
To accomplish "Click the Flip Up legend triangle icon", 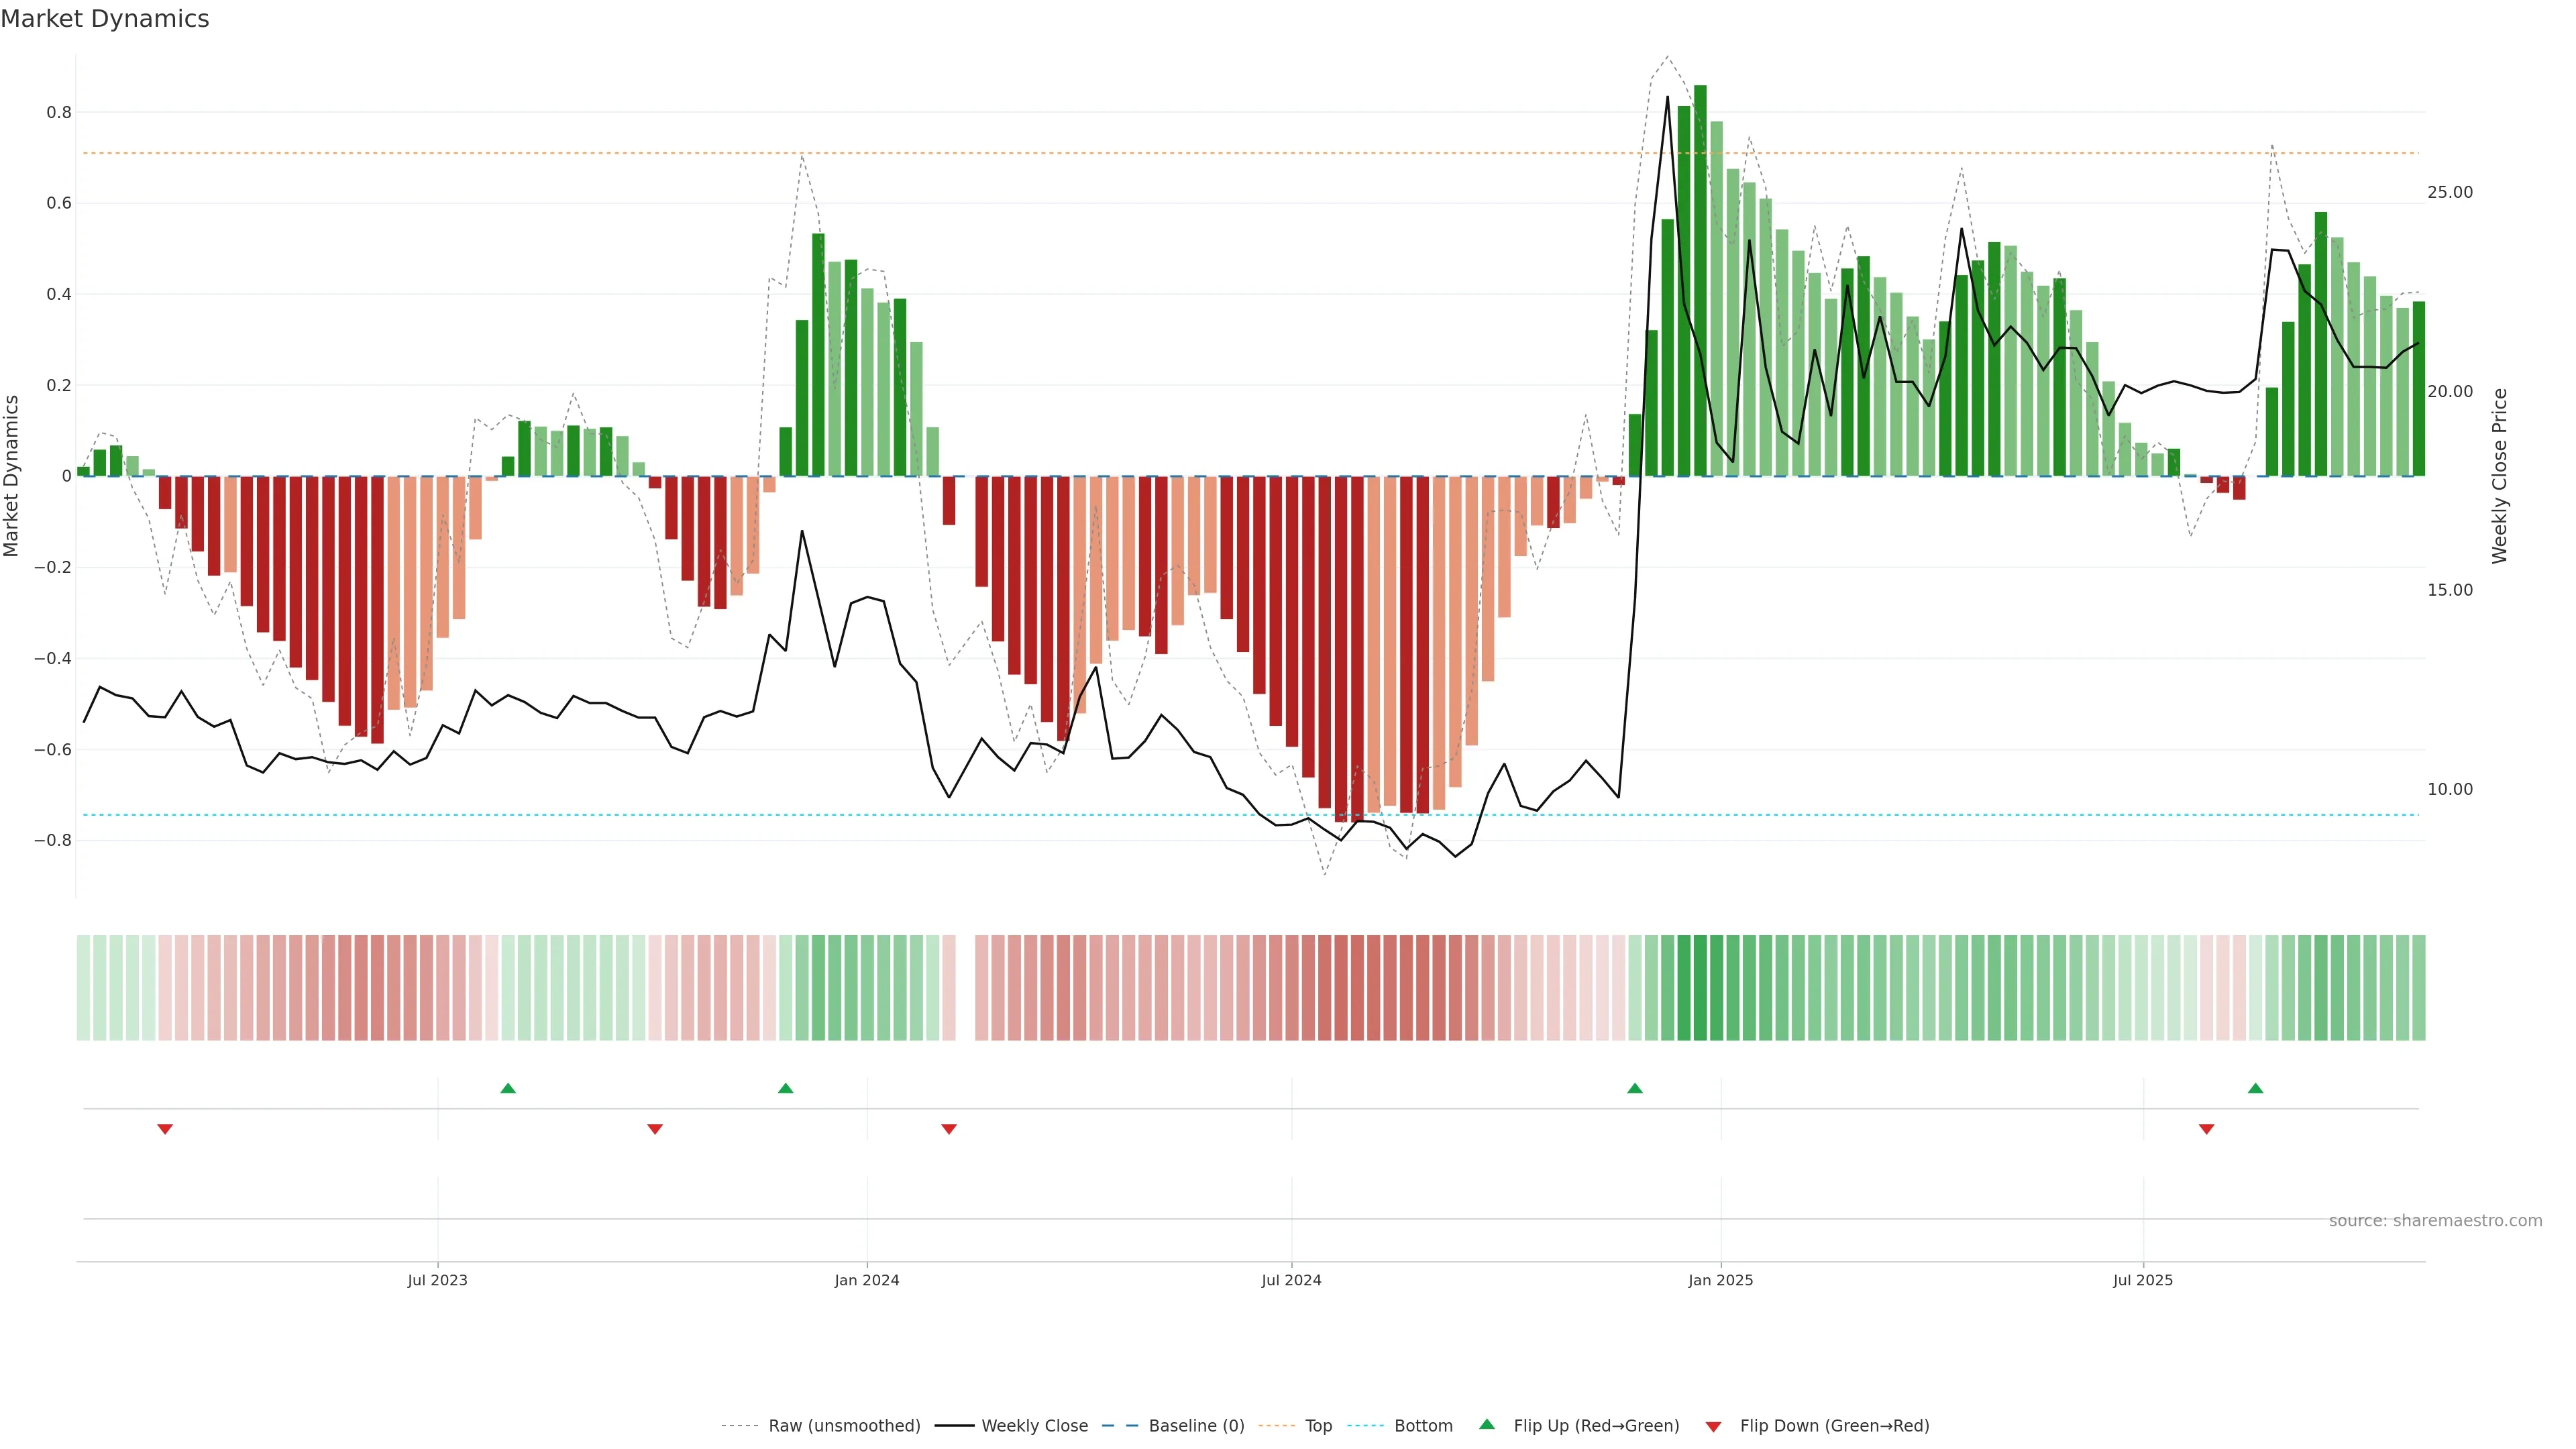I will 1487,1424.
